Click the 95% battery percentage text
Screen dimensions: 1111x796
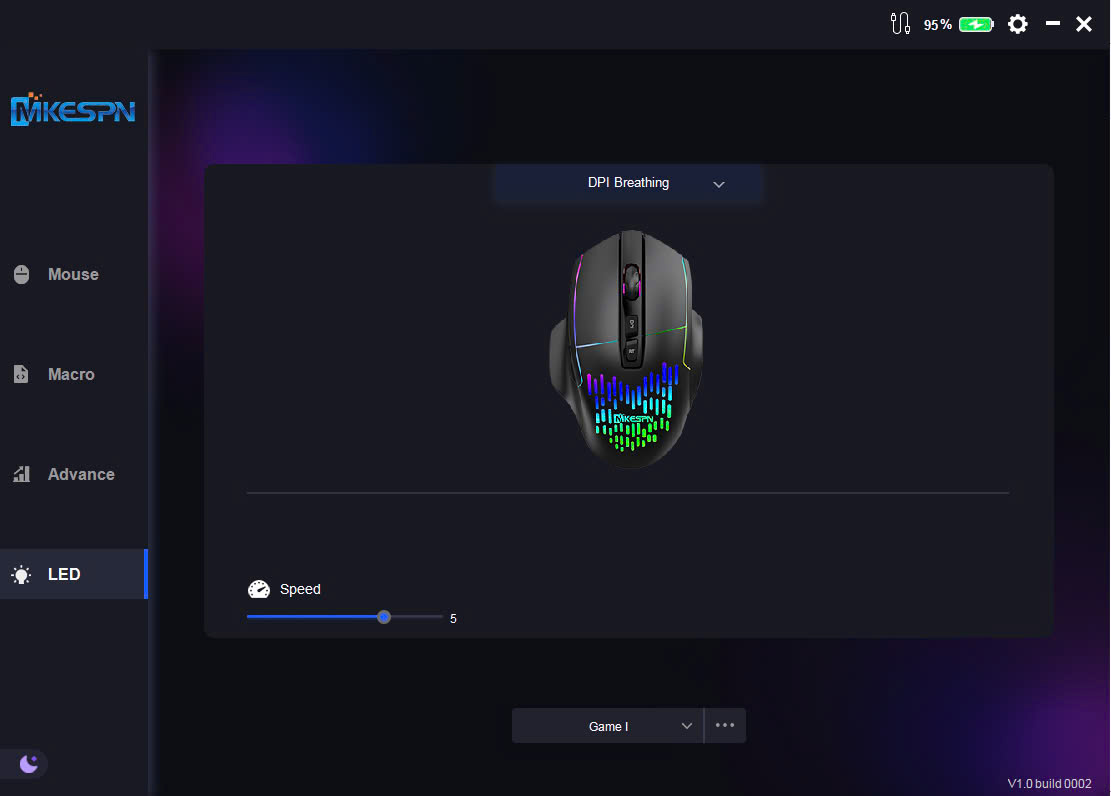(x=937, y=25)
